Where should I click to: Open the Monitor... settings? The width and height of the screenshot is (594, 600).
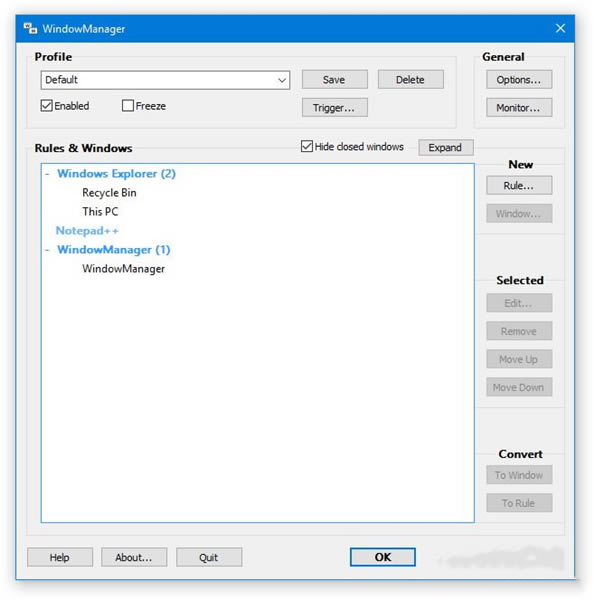tap(519, 108)
